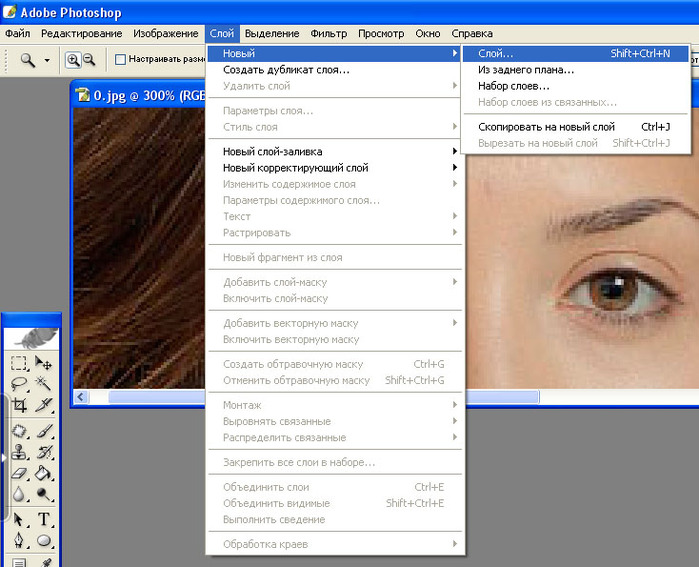Select the Slice tool
Screen dimensions: 699x567
(44, 405)
